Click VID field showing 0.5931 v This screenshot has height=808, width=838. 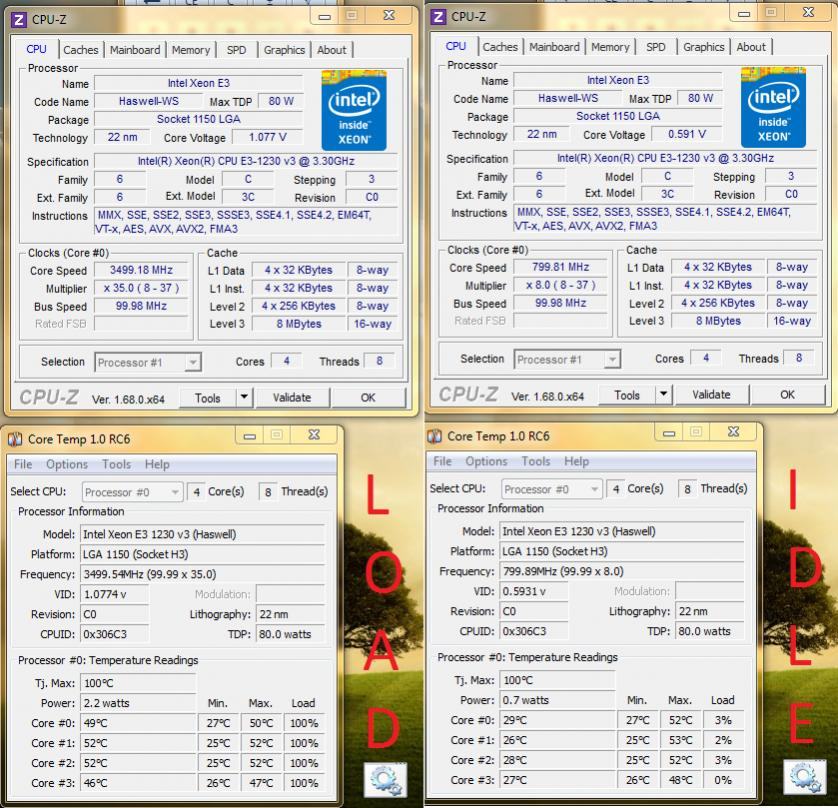534,591
